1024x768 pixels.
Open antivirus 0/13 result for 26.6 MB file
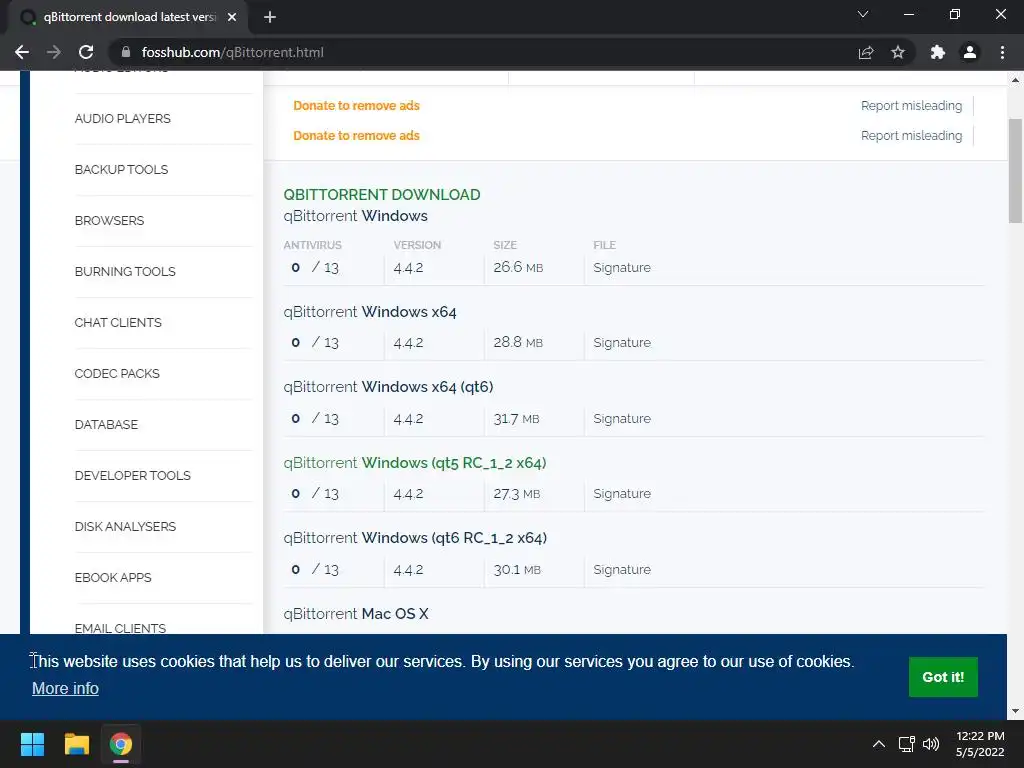(x=315, y=268)
